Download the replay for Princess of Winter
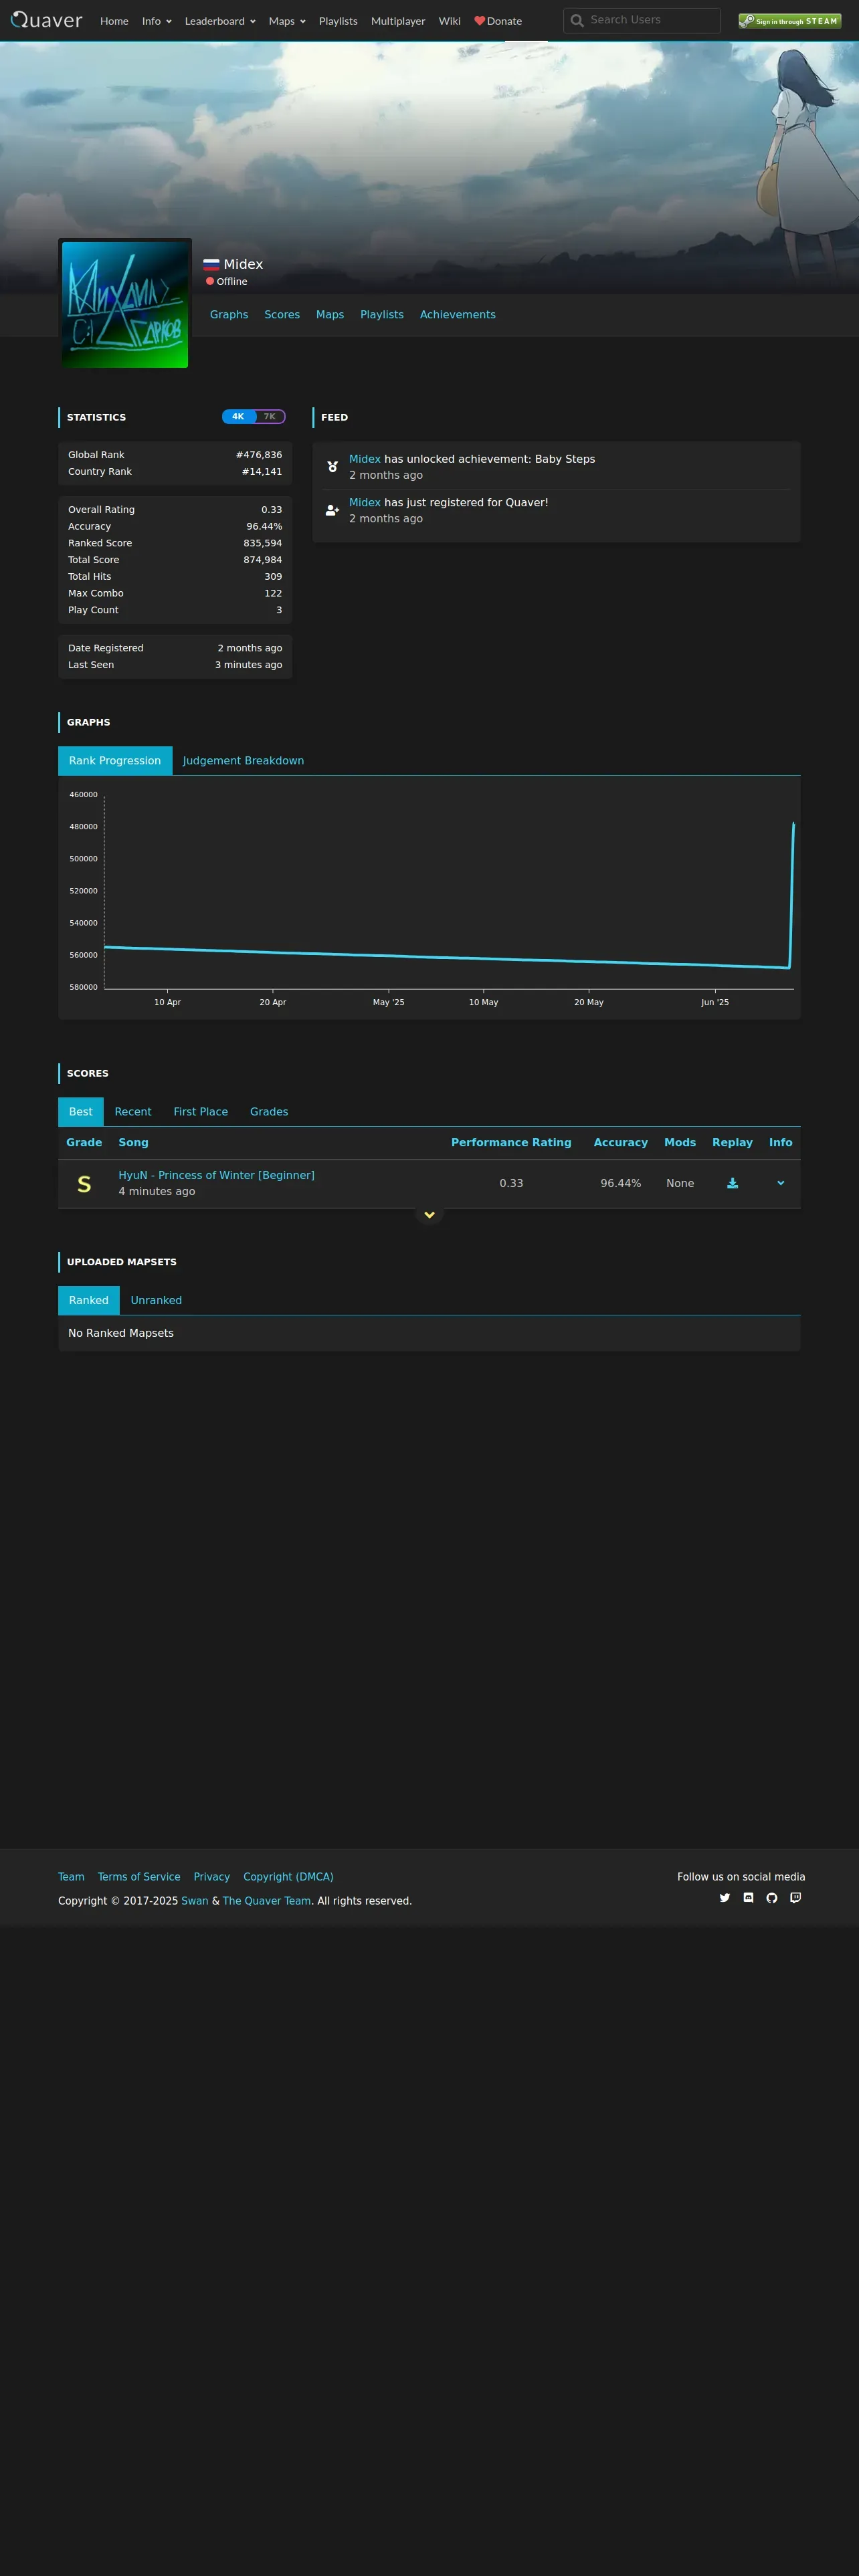The height and width of the screenshot is (2576, 859). pyautogui.click(x=732, y=1183)
